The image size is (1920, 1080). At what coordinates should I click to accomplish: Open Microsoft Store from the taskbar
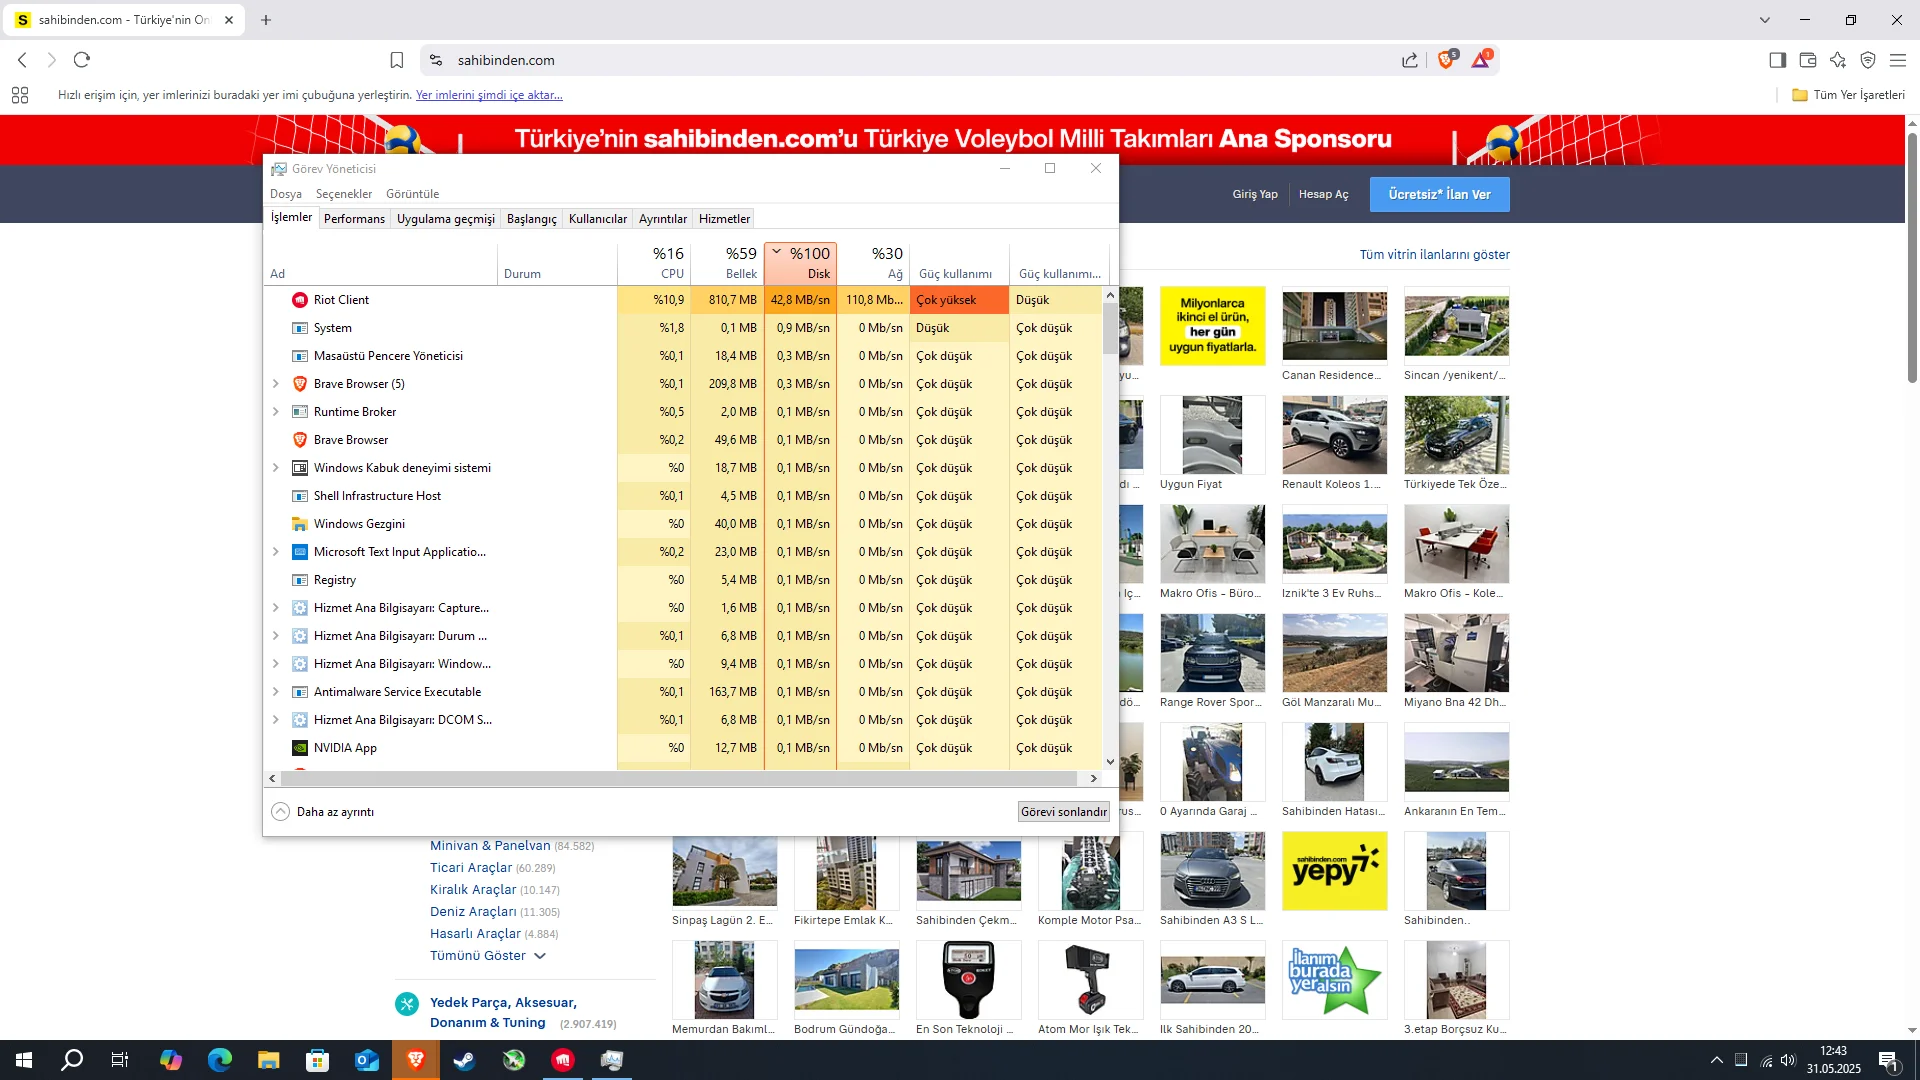coord(318,1060)
